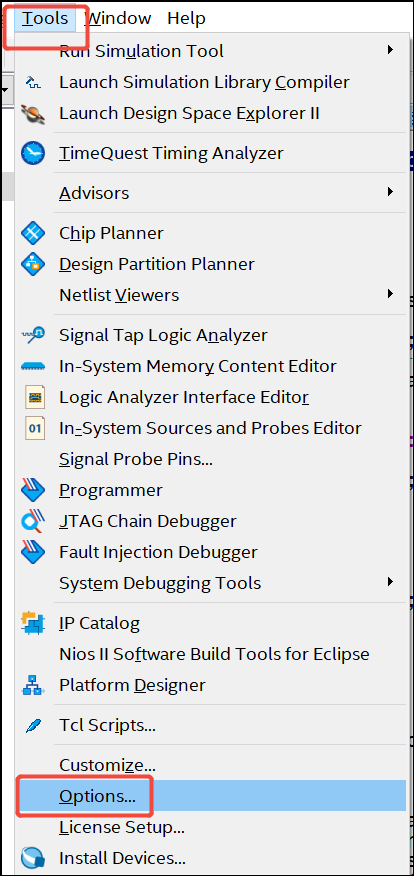Click the Platform Designer icon

(33, 685)
